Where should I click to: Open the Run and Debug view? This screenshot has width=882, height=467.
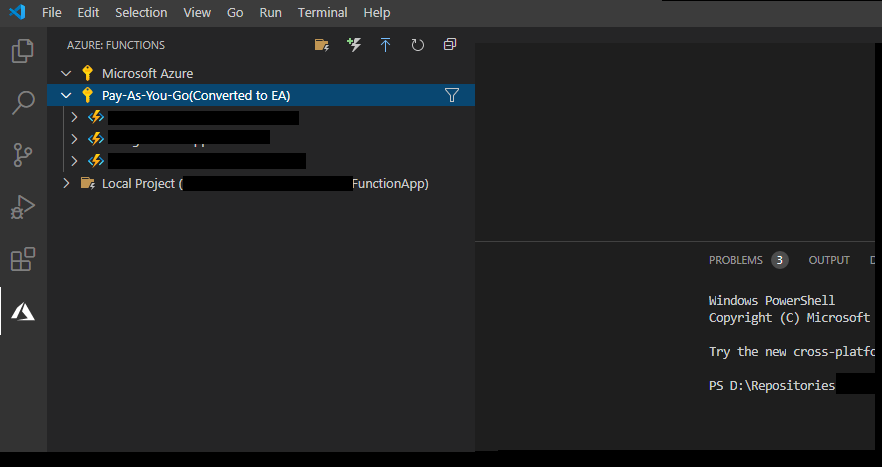pos(22,207)
